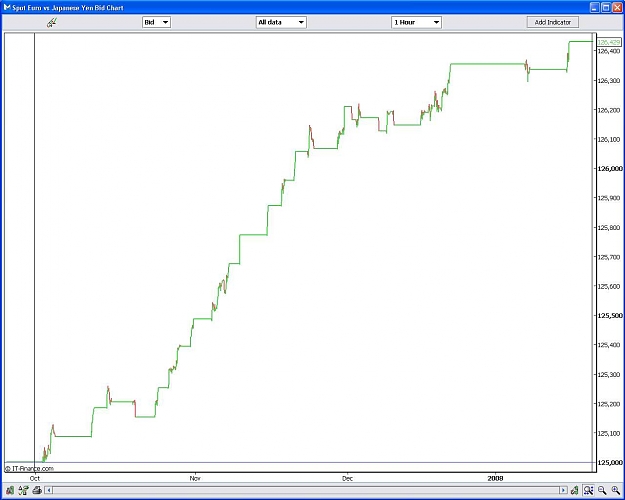625x500 pixels.
Task: Minimize the chart window
Action: pos(594,7)
